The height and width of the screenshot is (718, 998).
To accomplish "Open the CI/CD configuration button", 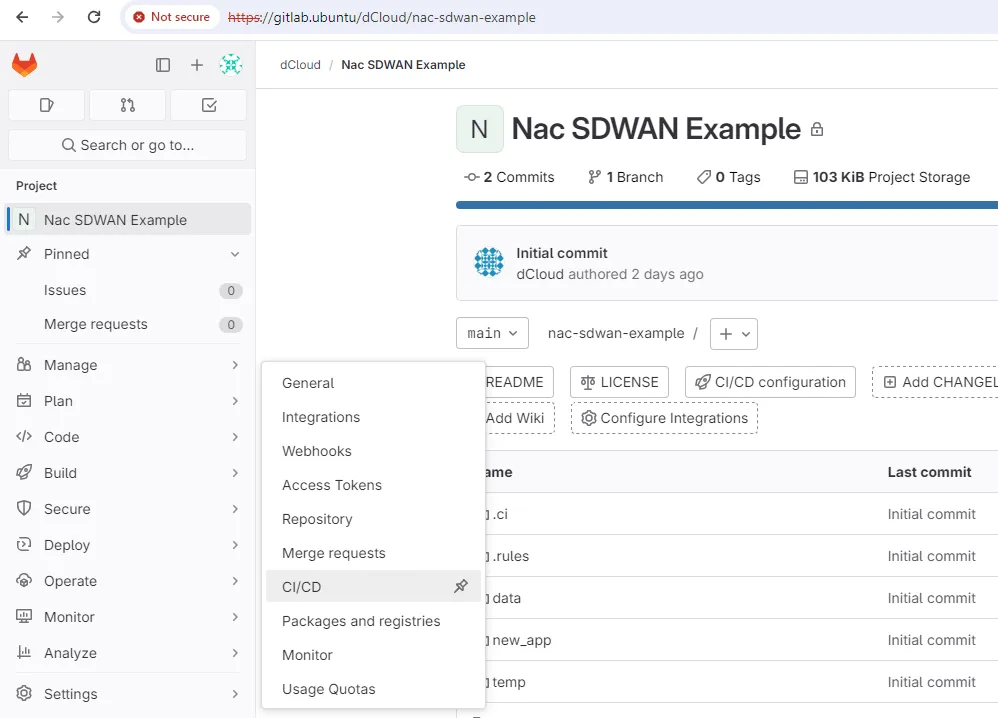I will coord(770,382).
